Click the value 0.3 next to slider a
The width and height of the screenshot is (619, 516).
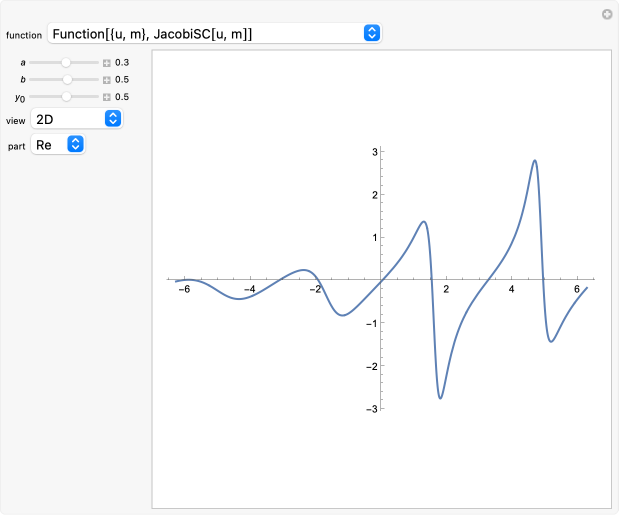(x=122, y=62)
